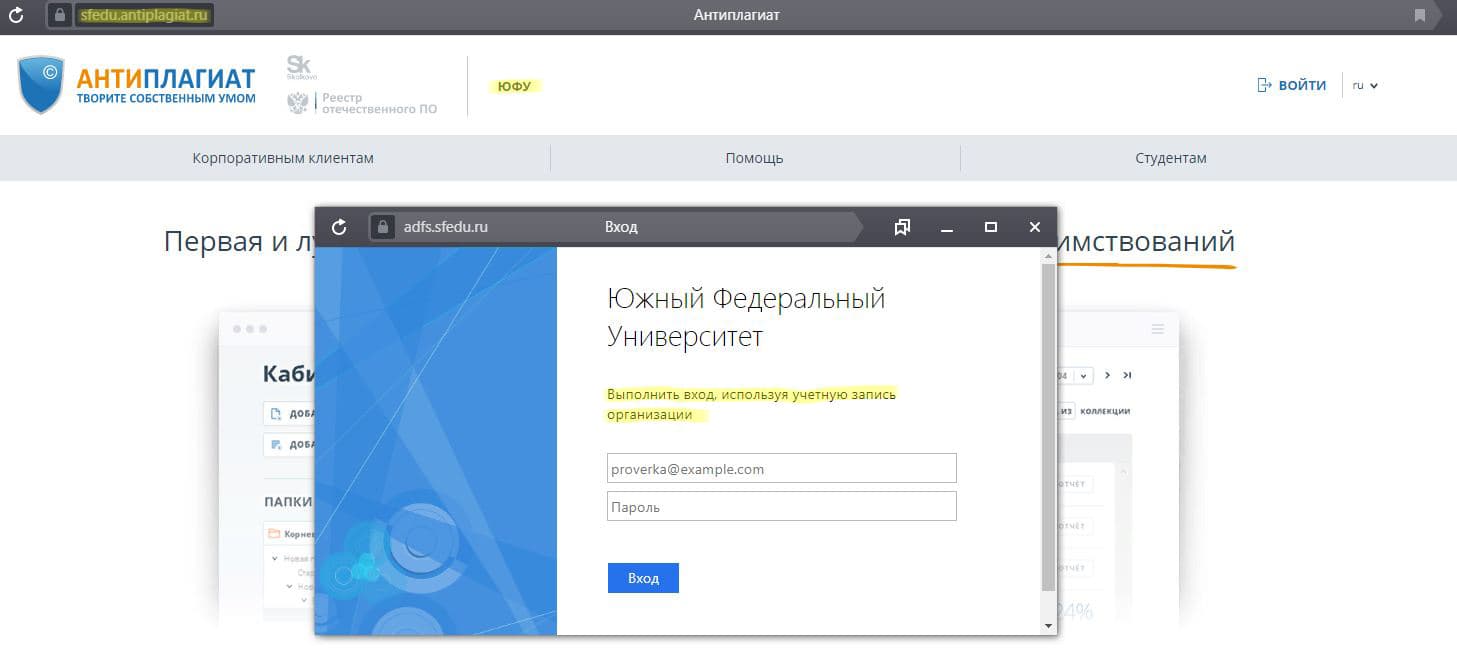The width and height of the screenshot is (1457, 653).
Task: Open the Студентам menu item
Action: pos(1171,158)
